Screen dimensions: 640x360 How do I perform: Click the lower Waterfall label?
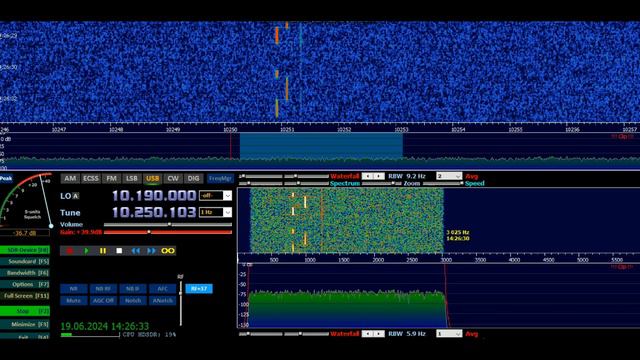point(344,334)
